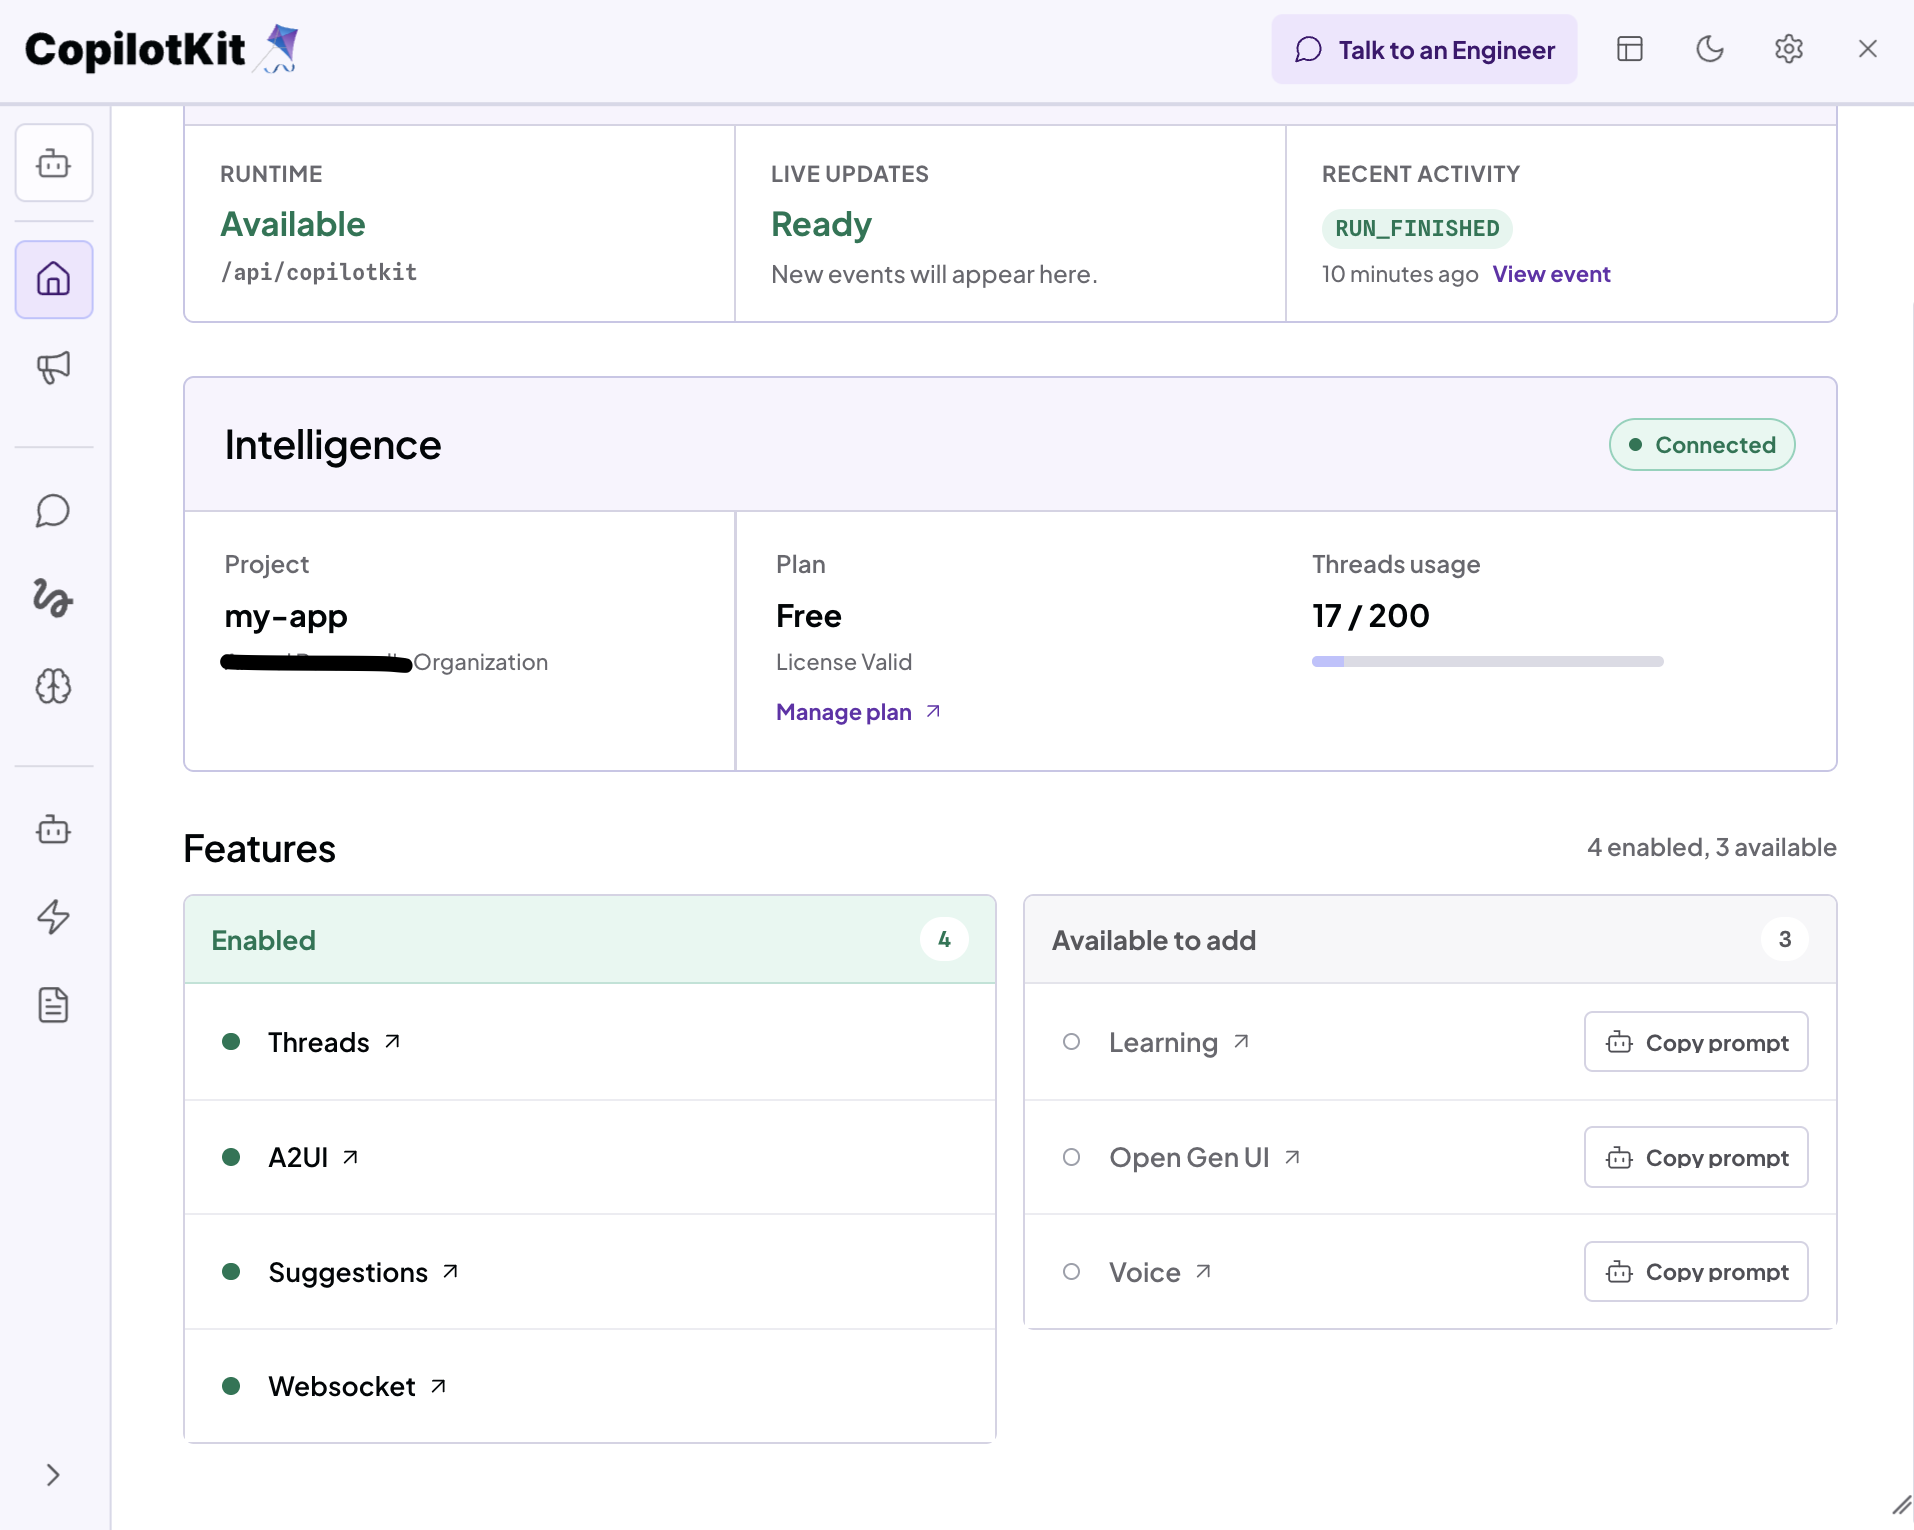Click the external arrow beside Manage plan
1914x1530 pixels.
tap(933, 711)
